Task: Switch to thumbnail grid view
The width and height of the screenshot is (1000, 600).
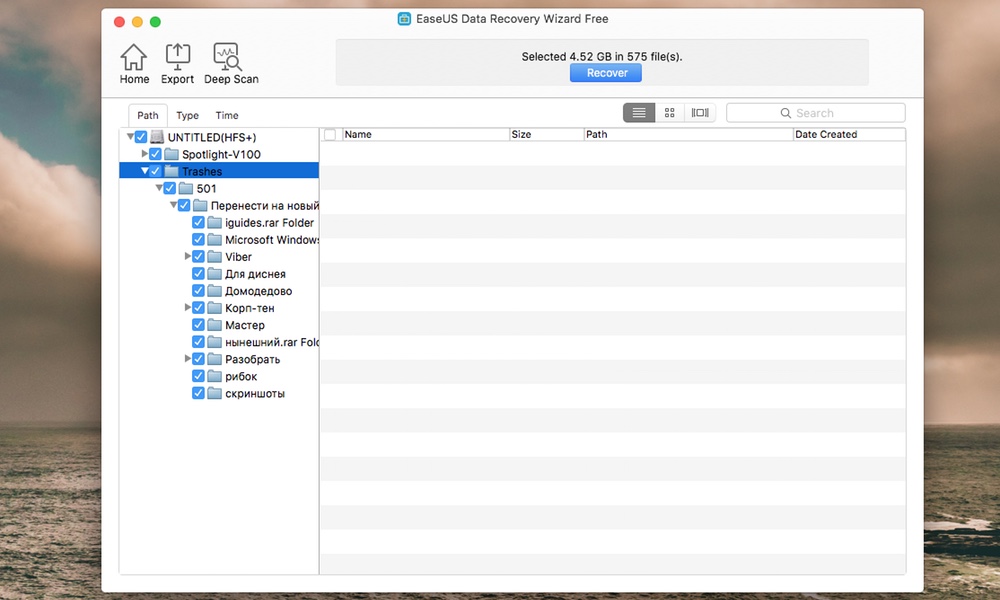Action: [670, 113]
